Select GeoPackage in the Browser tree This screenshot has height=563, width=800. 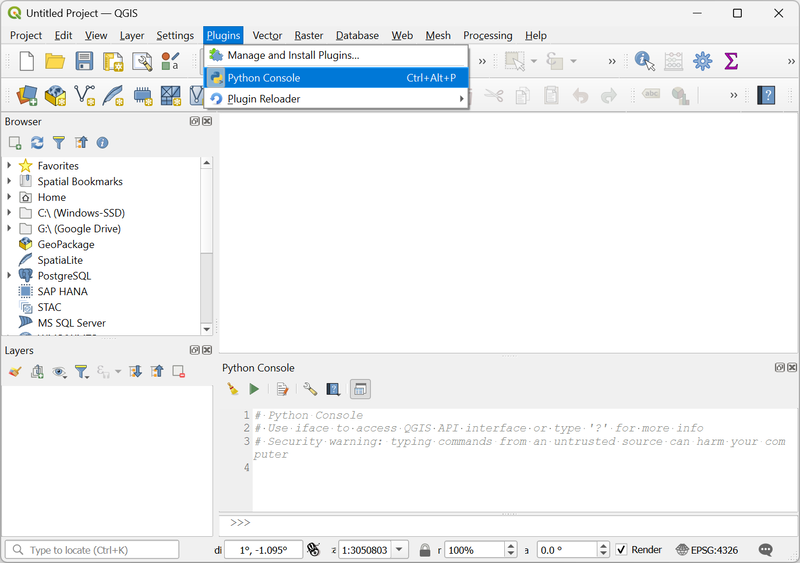(66, 244)
